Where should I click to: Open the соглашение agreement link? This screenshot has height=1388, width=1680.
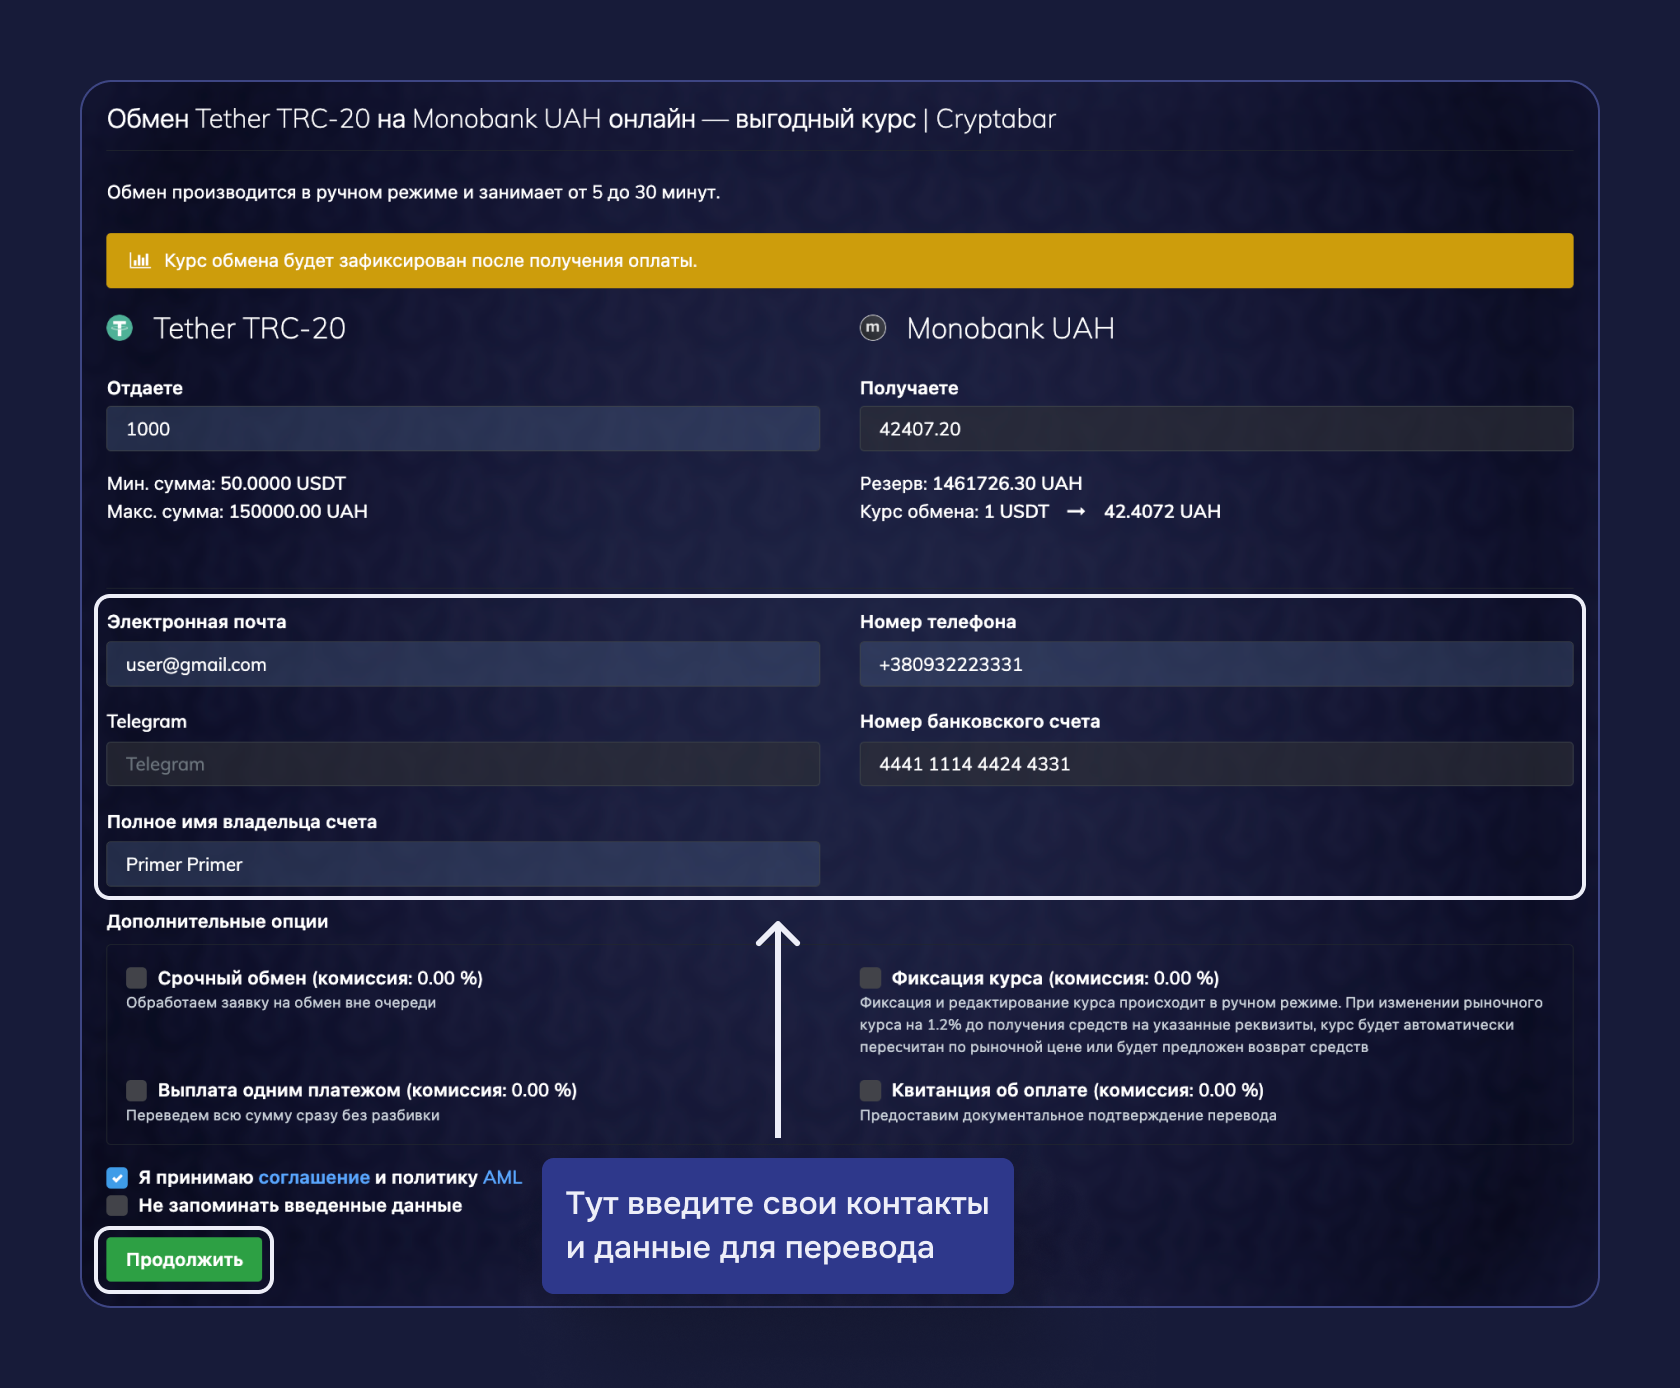[313, 1177]
